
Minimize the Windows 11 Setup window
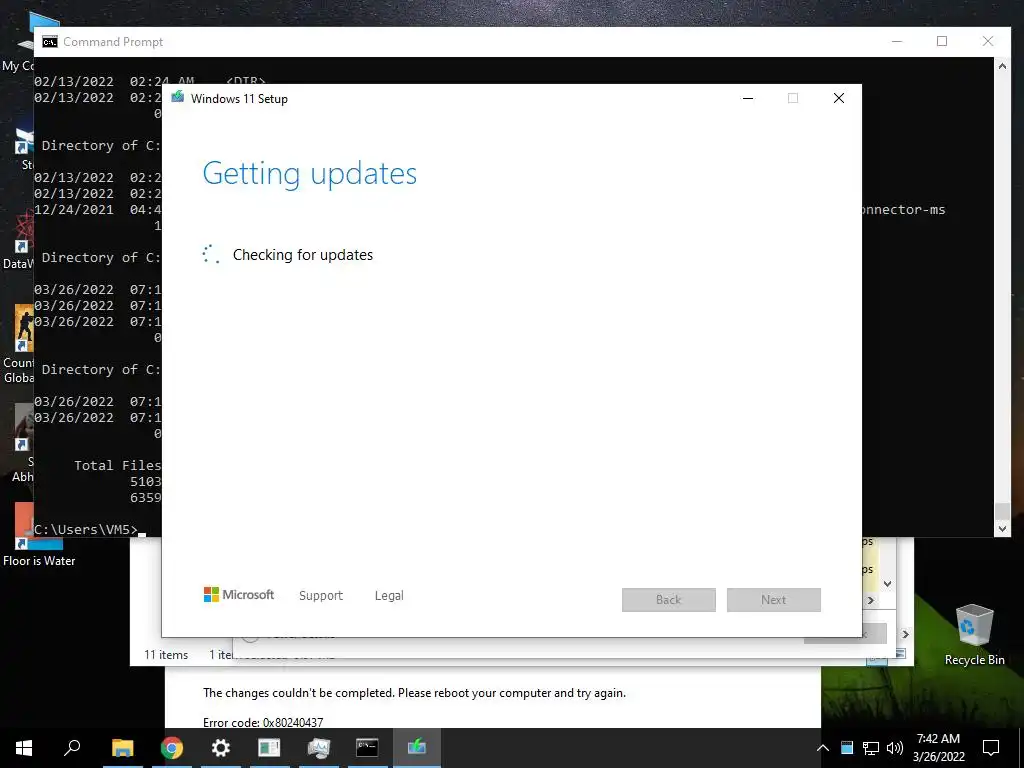[748, 99]
